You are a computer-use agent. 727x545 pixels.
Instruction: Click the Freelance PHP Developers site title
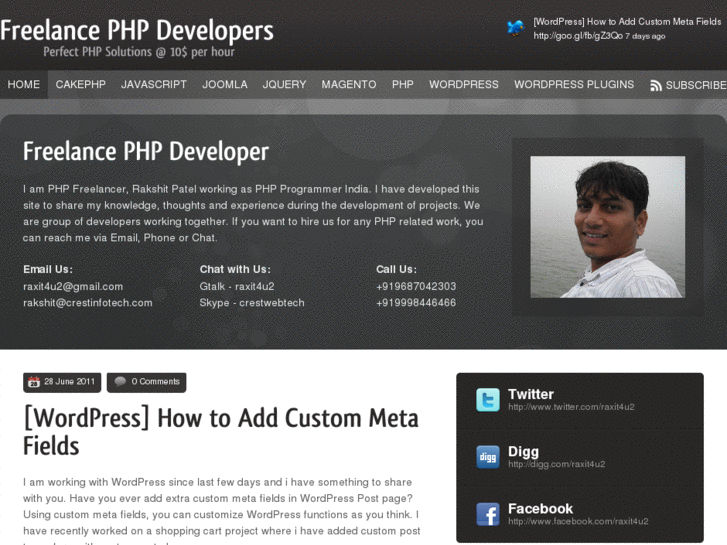point(137,30)
